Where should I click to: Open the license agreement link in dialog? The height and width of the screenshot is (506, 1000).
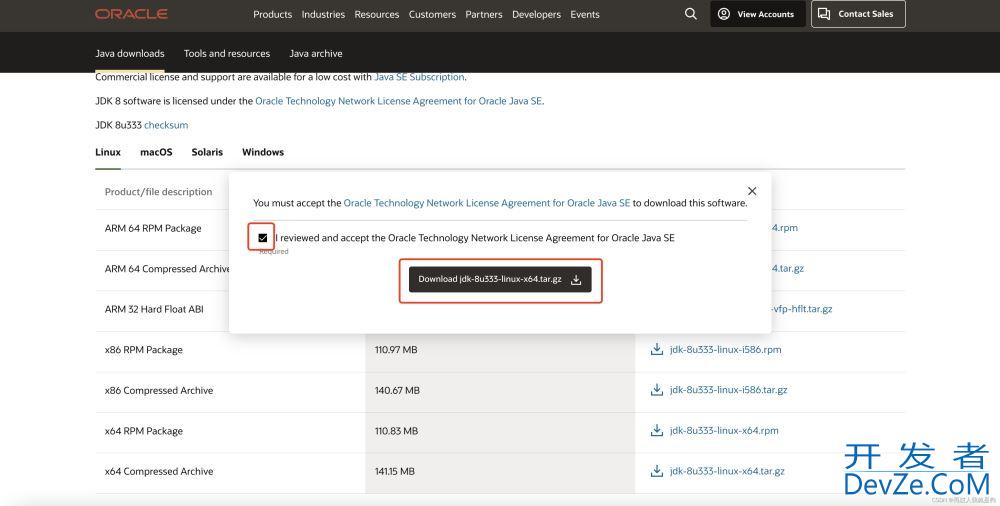[x=487, y=203]
